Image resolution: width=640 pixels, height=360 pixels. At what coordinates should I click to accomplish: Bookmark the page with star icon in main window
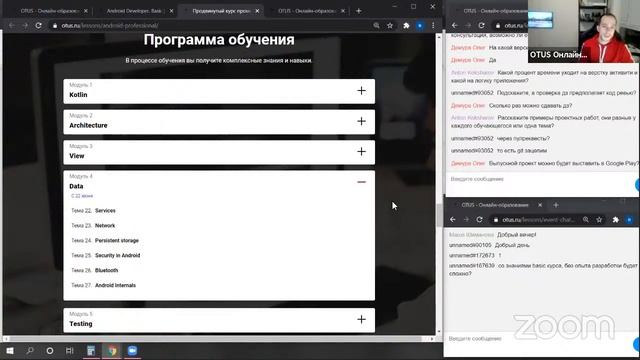click(390, 25)
